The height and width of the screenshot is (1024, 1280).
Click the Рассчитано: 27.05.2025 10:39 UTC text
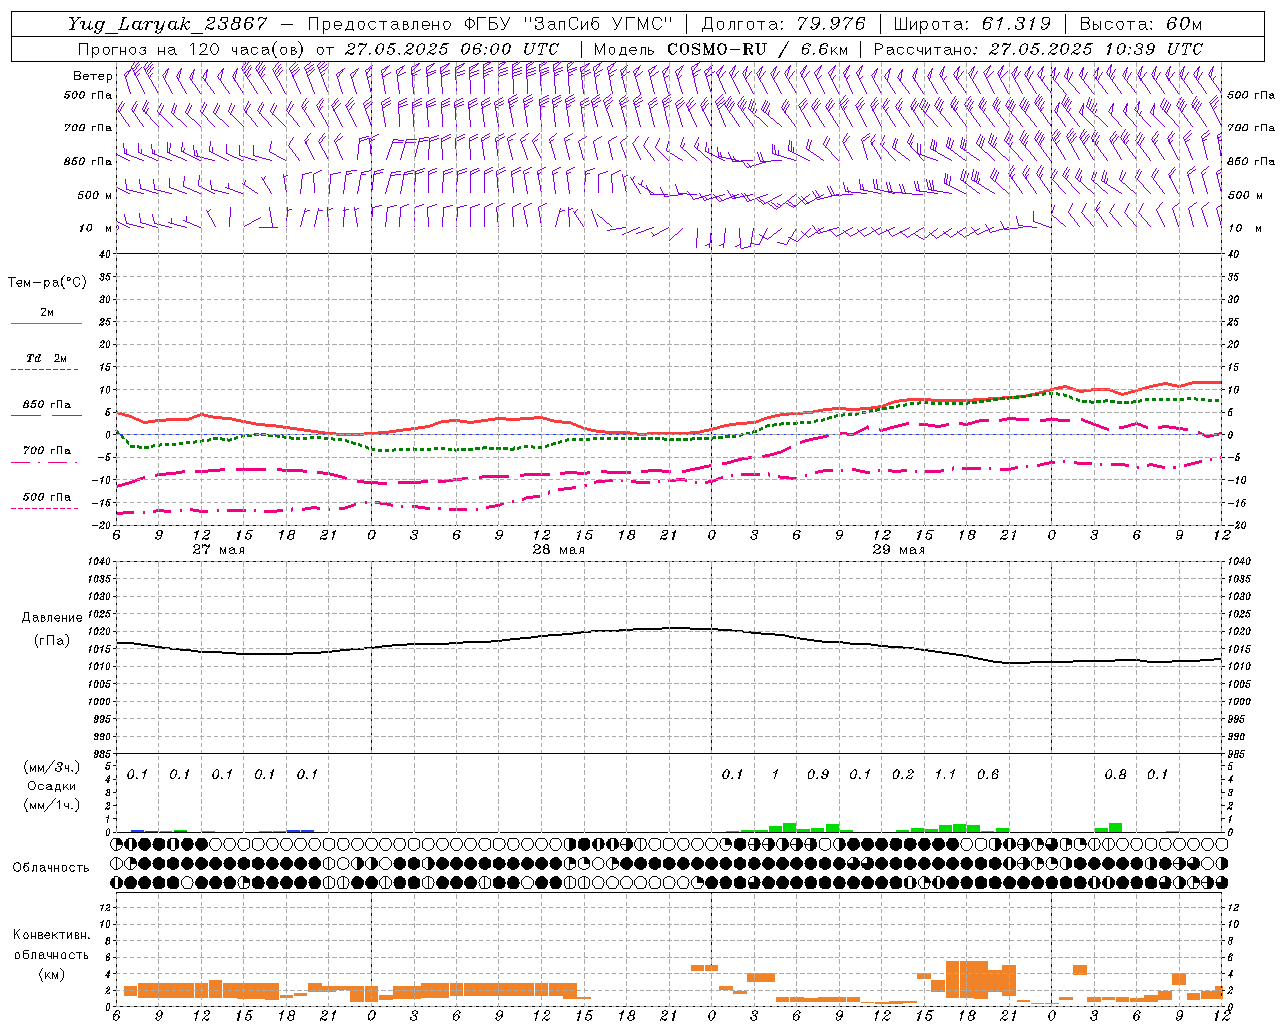point(1039,49)
